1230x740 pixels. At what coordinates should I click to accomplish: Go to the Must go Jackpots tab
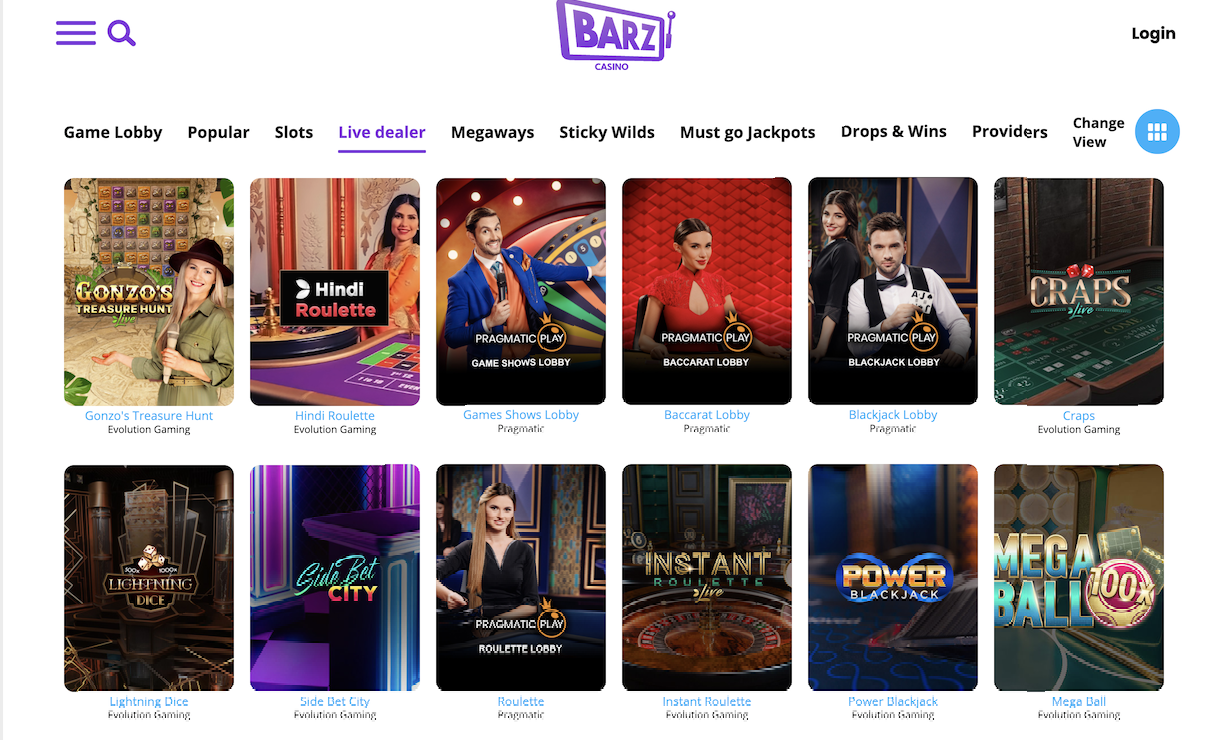click(747, 132)
